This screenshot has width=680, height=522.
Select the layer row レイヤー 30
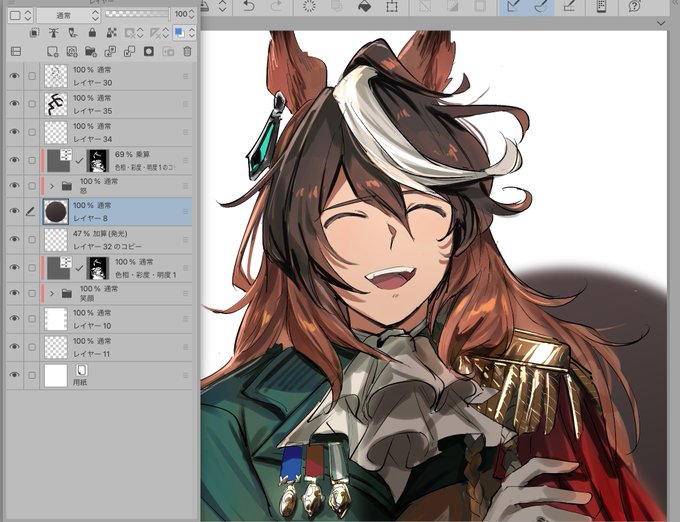(99, 76)
